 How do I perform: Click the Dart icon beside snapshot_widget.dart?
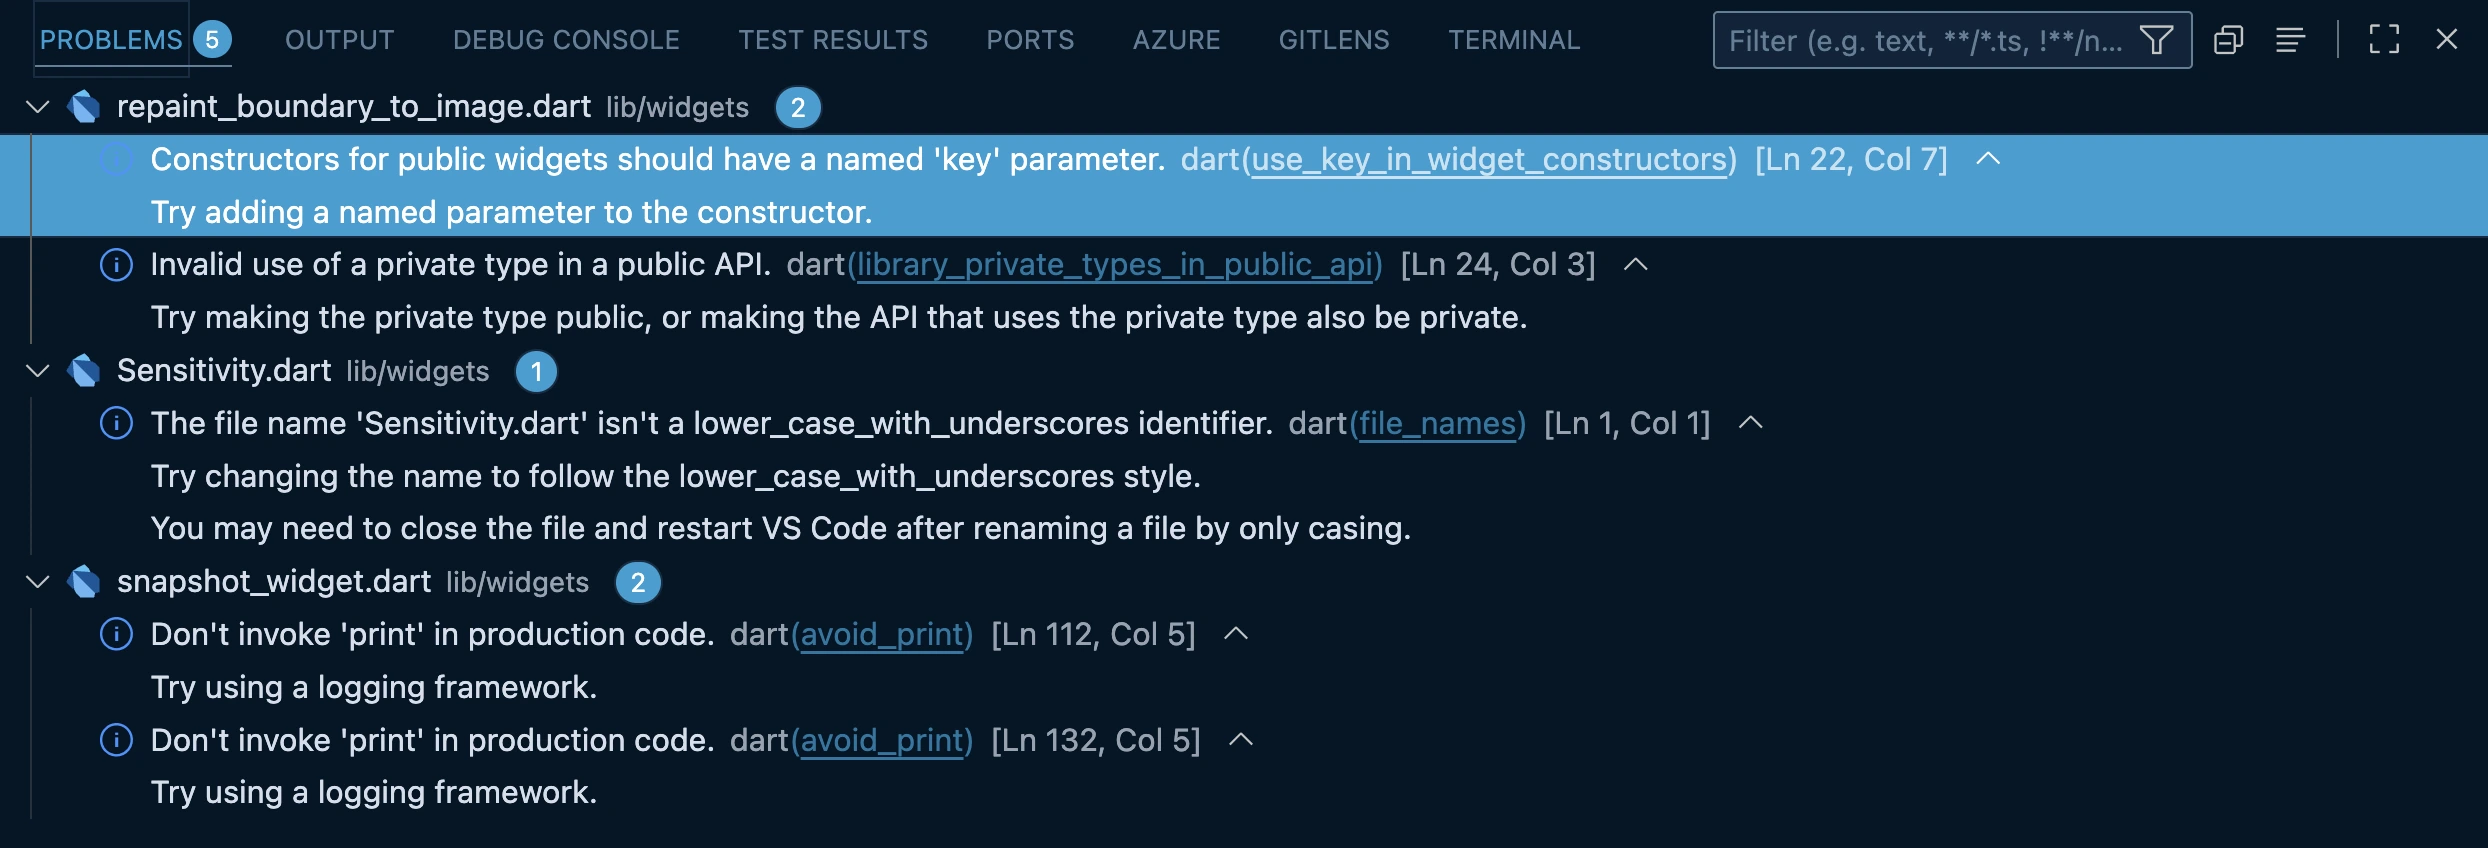tap(84, 582)
